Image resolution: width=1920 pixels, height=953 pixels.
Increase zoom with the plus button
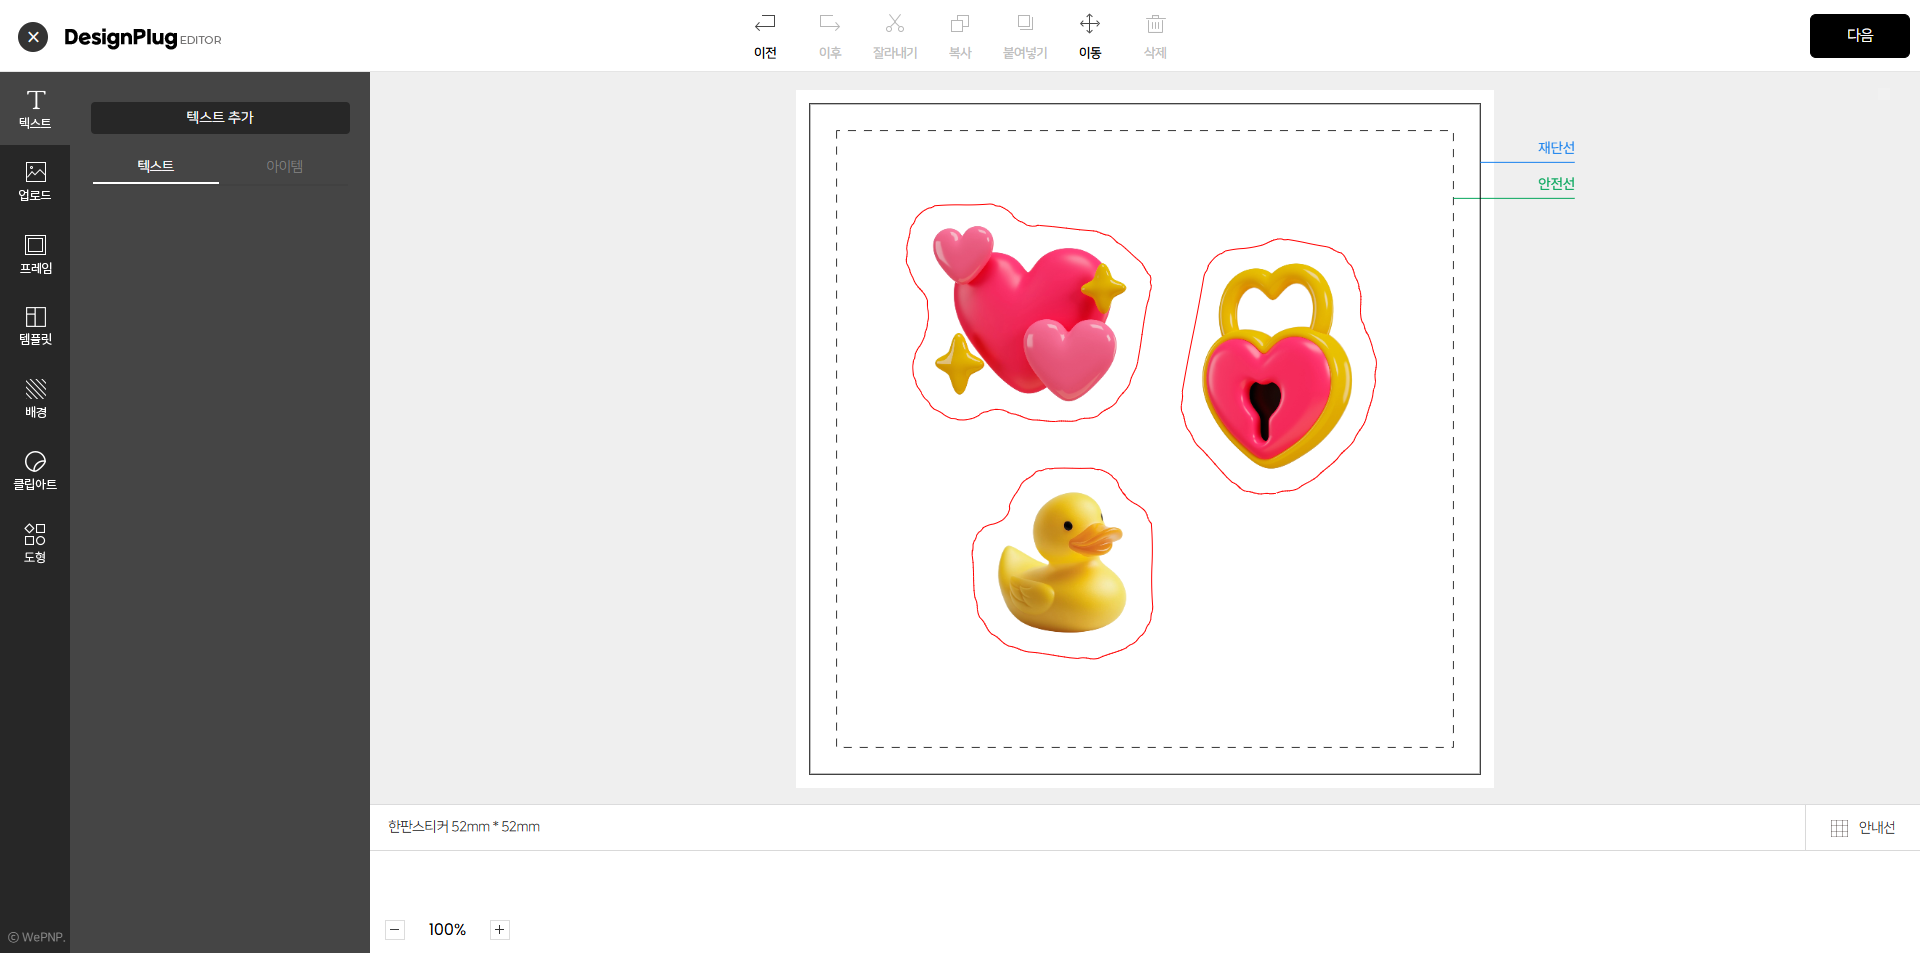pos(500,930)
